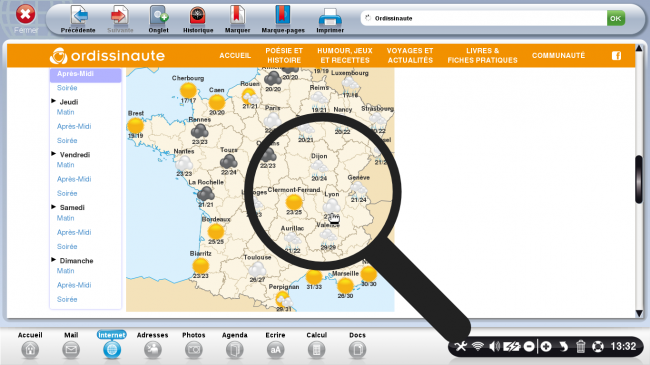Bookmark this page with Marquer
The image size is (650, 365).
[x=237, y=15]
